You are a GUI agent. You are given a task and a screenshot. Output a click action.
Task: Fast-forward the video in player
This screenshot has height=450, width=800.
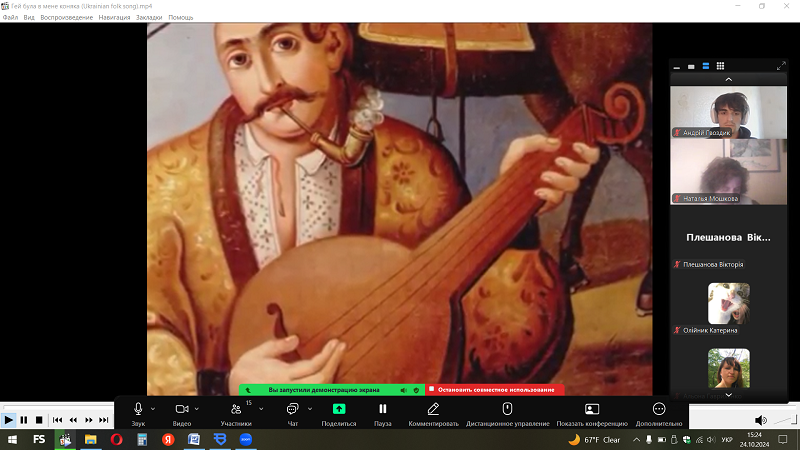(88, 420)
